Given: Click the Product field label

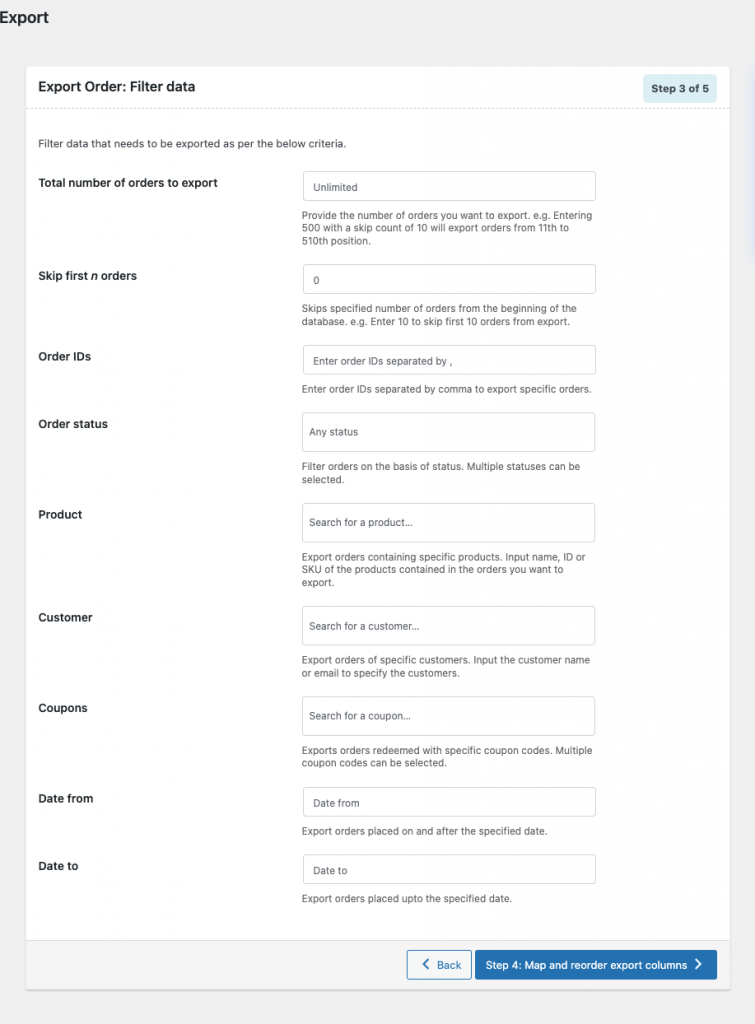Looking at the screenshot, I should [60, 515].
